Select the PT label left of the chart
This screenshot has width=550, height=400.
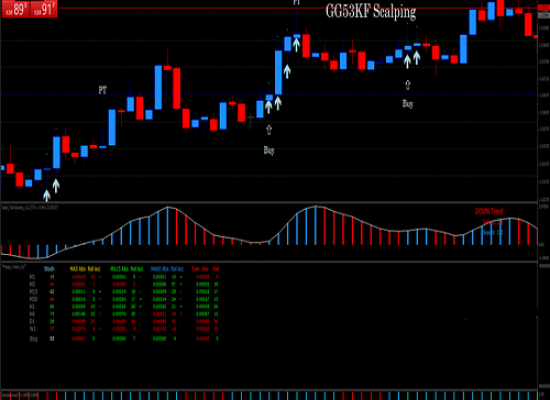click(x=102, y=90)
